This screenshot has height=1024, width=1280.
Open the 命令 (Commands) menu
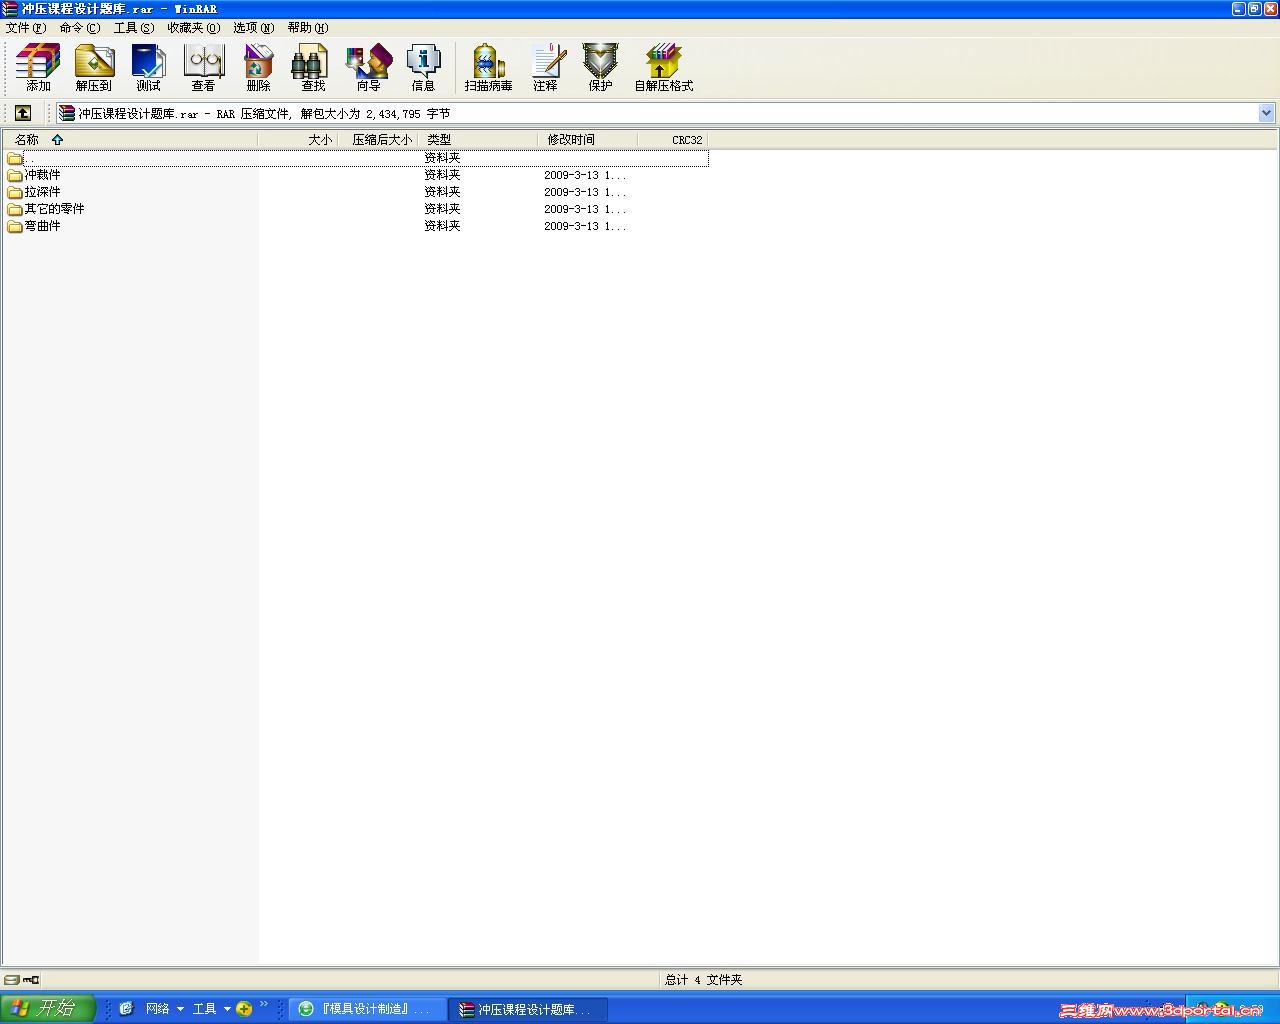click(80, 28)
